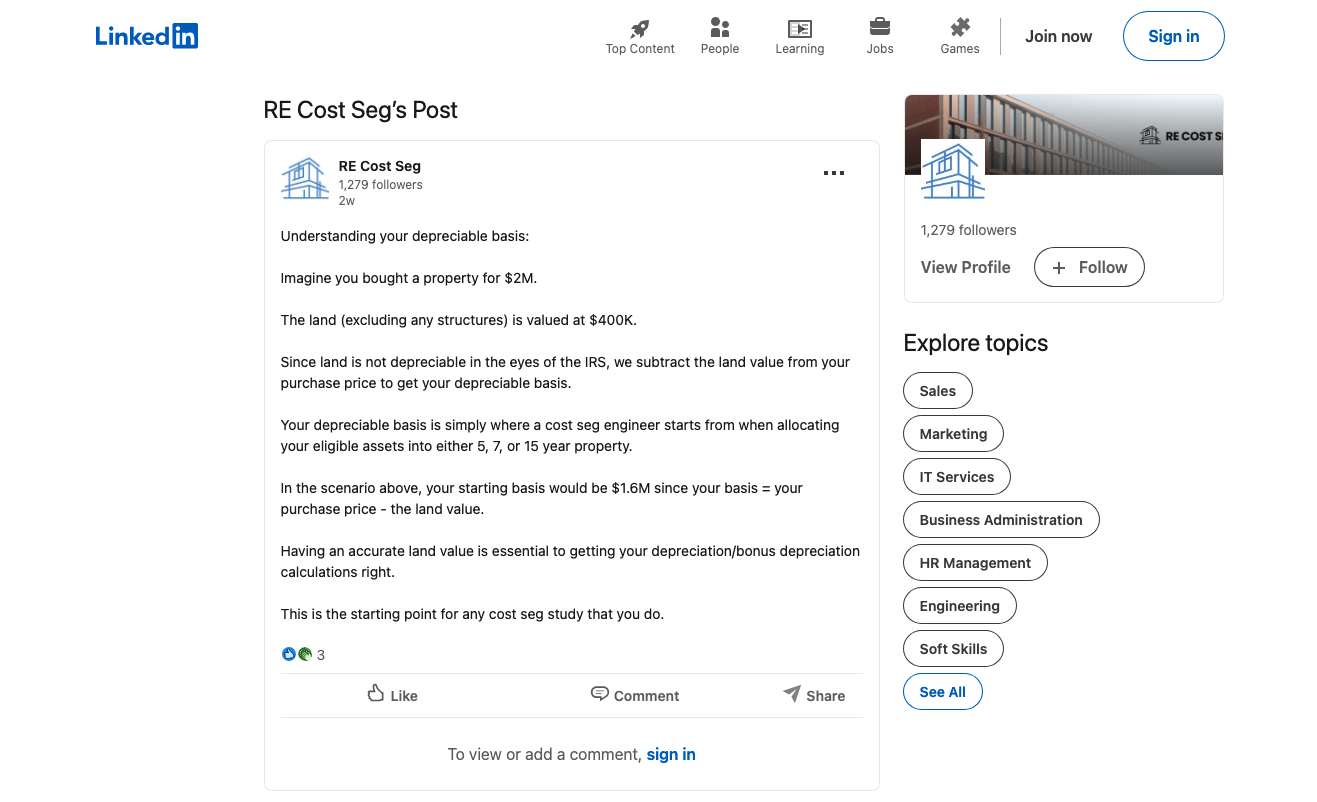Open Learning nav item
Screen dimensions: 1317x802
point(800,36)
